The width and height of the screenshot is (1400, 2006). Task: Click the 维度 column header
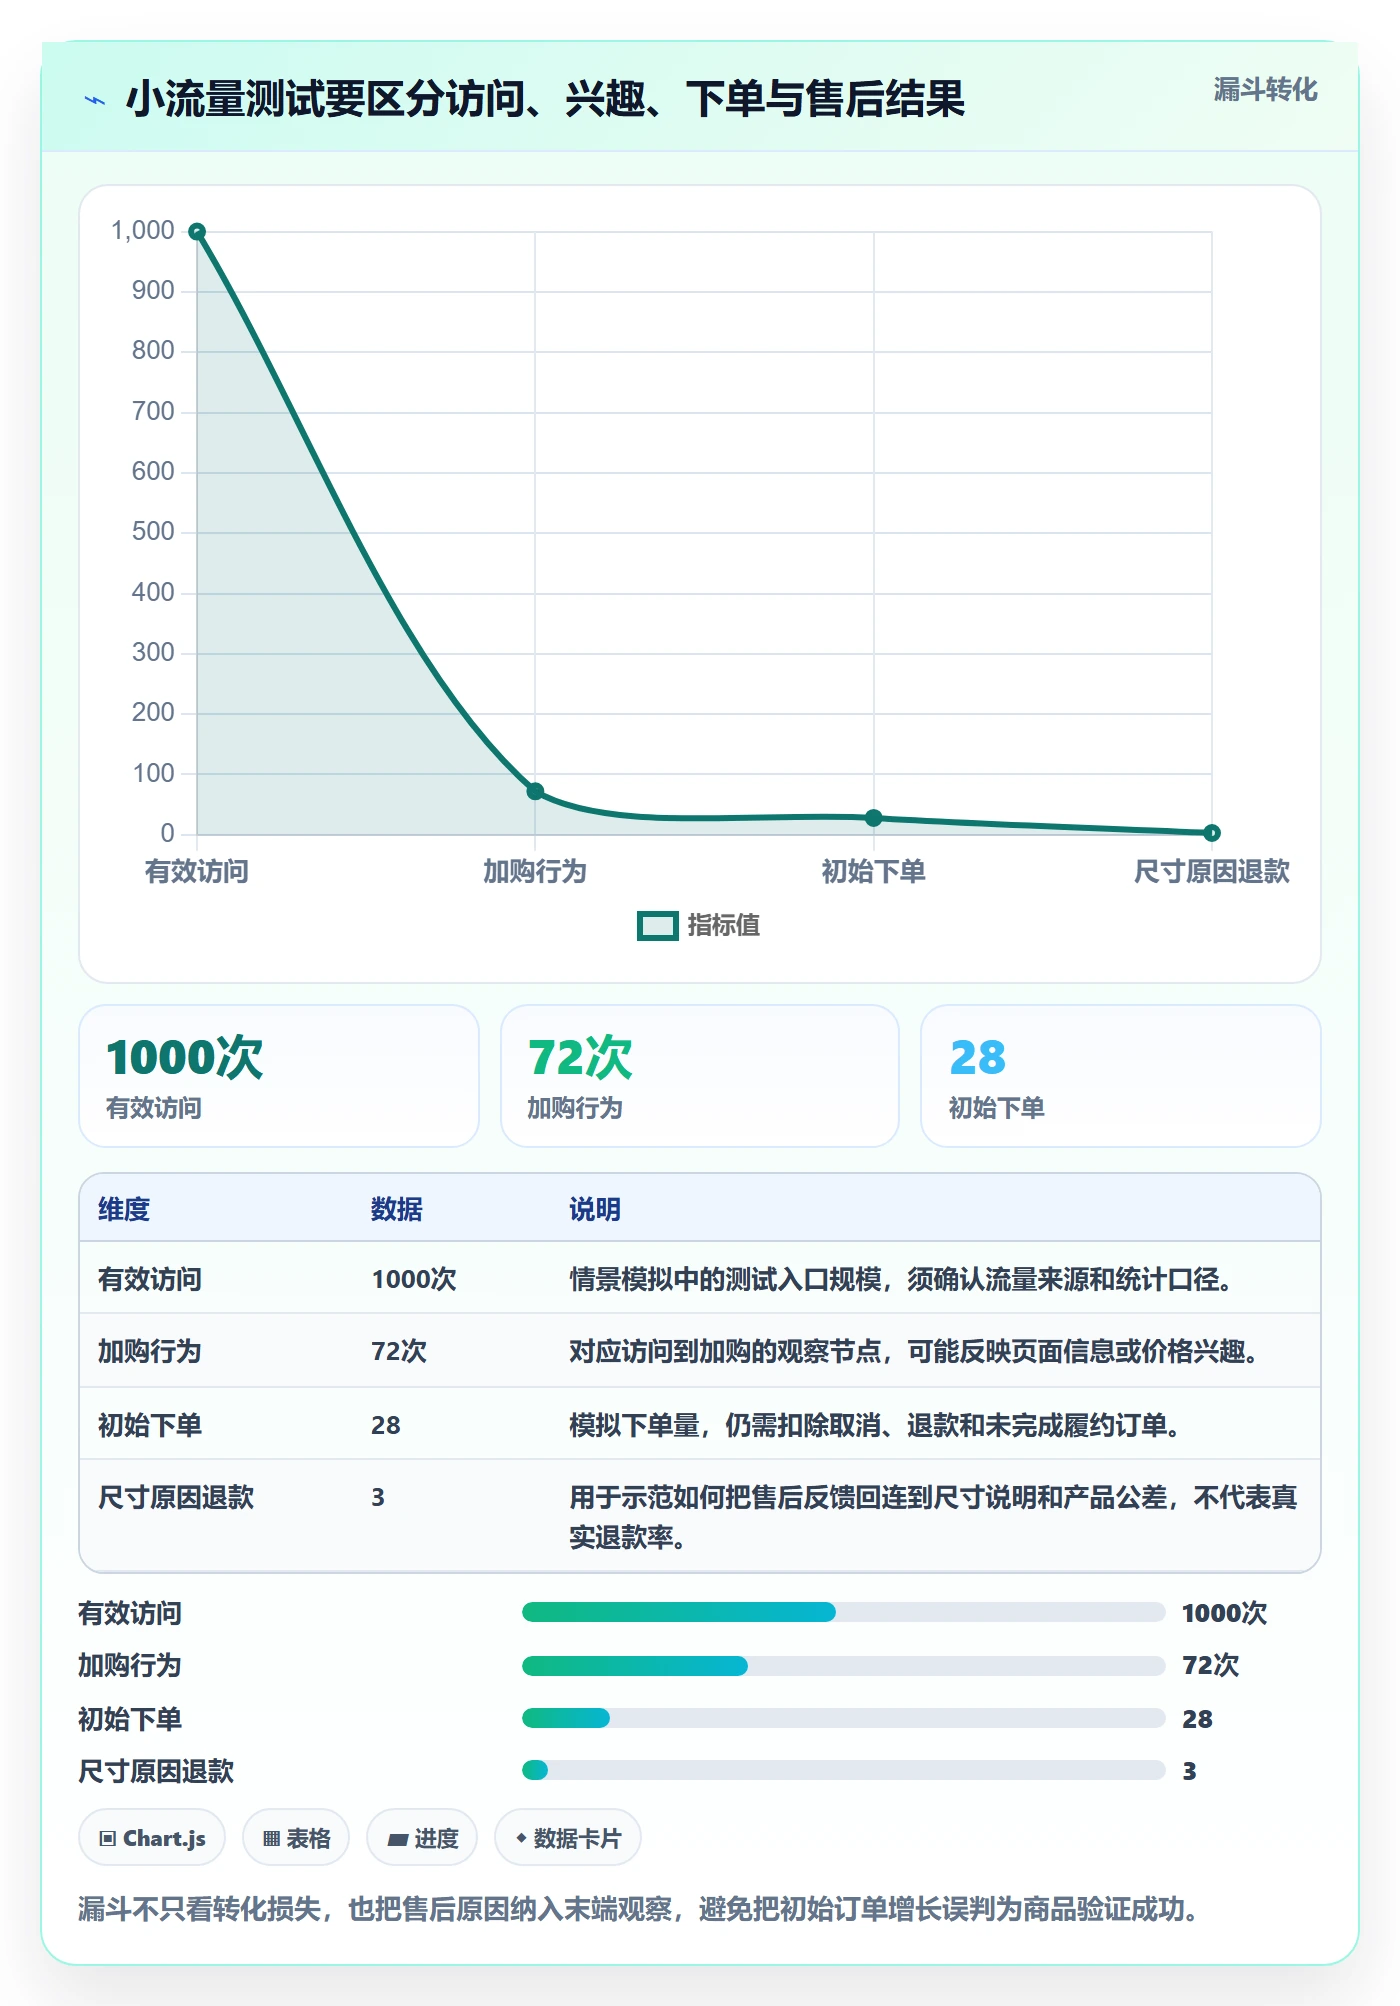124,1209
